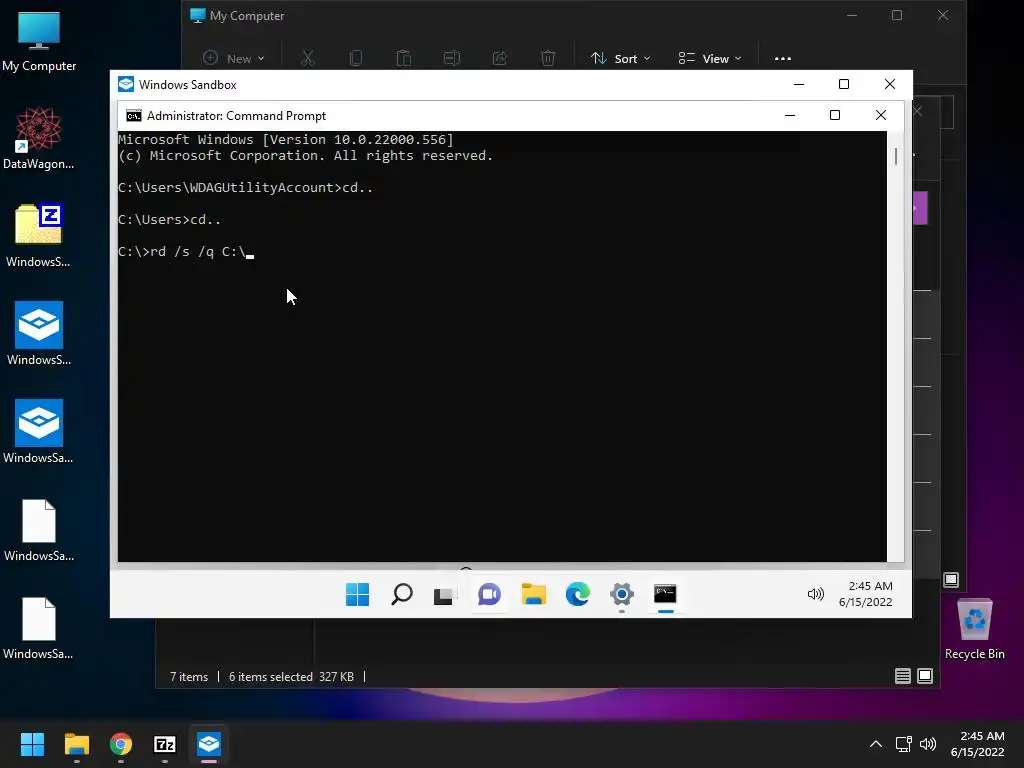This screenshot has height=768, width=1024.
Task: Select the WindowsS... zip archive icon
Action: [39, 236]
